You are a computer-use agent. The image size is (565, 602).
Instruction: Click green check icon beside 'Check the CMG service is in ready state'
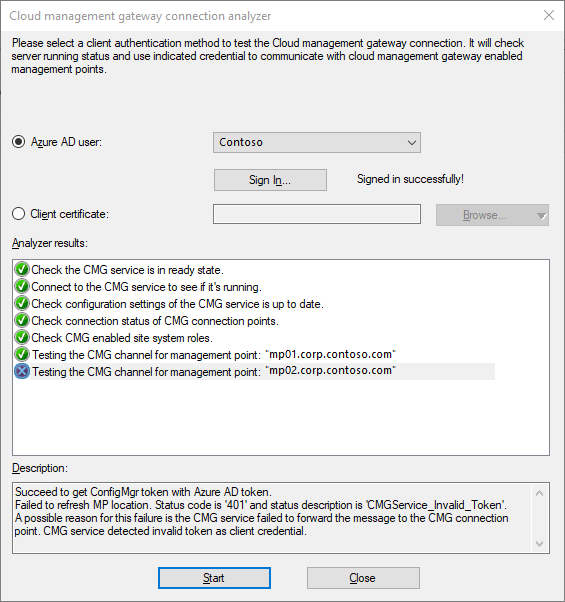pos(22,270)
